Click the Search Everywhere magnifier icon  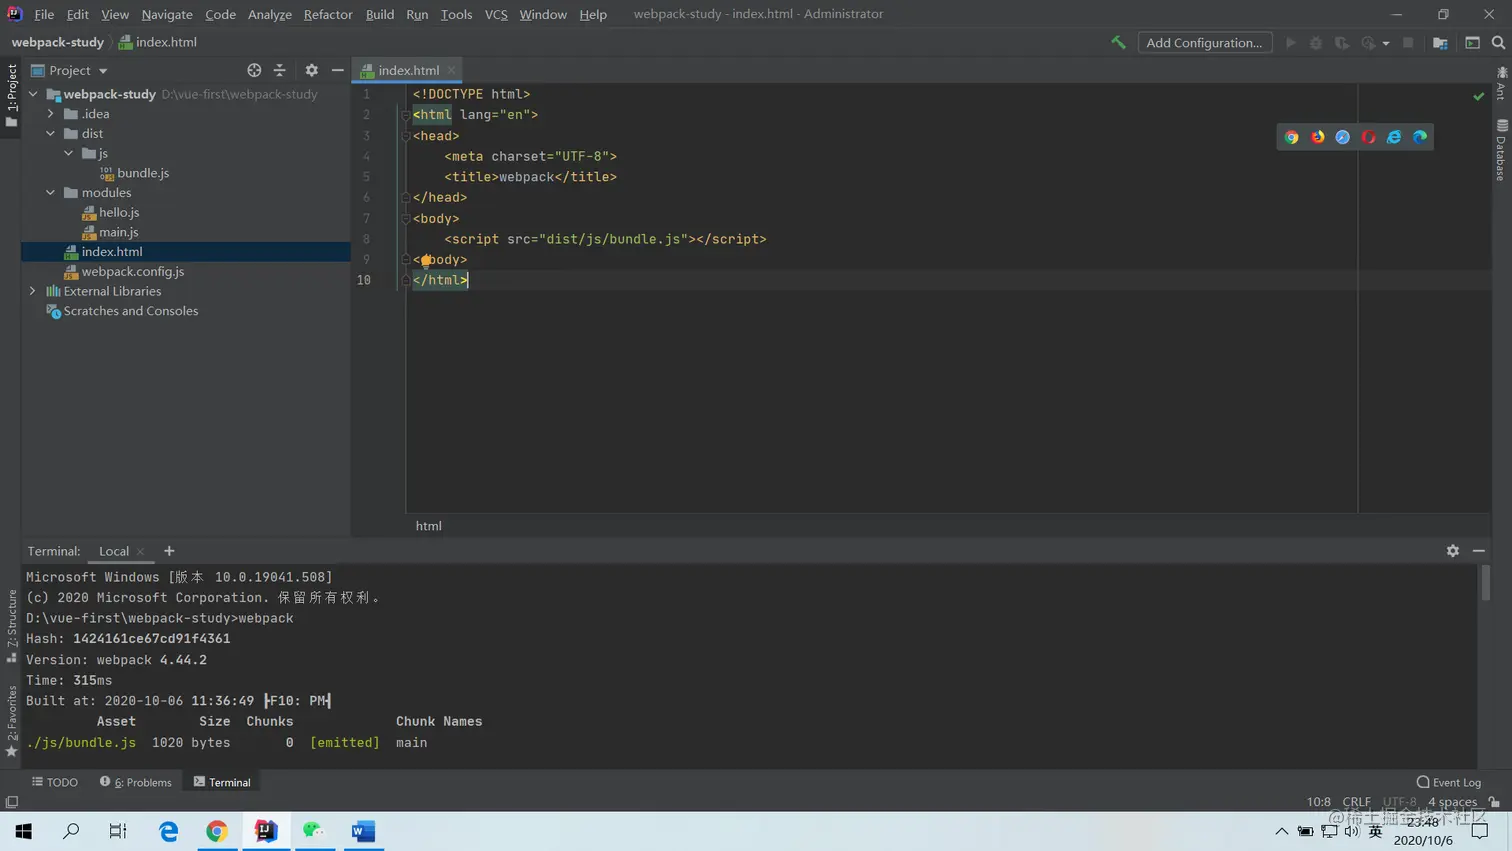[x=1498, y=43]
